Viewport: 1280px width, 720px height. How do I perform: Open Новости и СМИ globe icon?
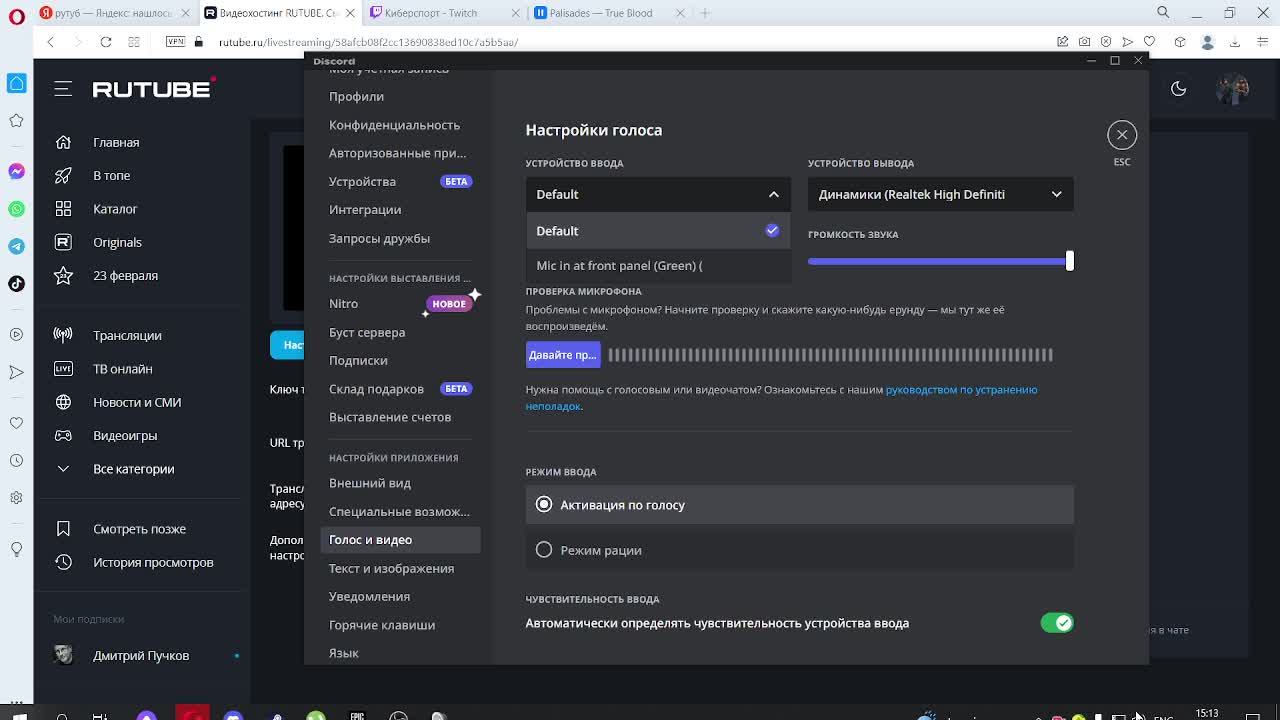tap(63, 402)
